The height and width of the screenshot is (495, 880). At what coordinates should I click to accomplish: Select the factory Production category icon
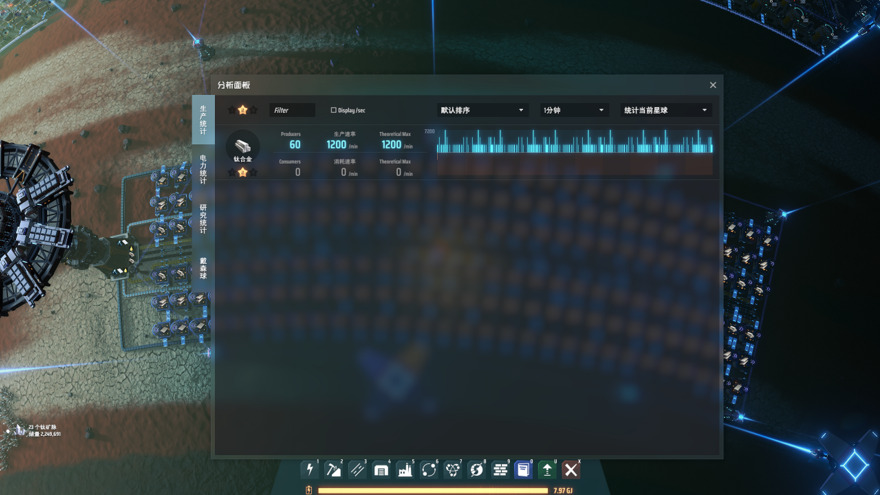point(405,469)
